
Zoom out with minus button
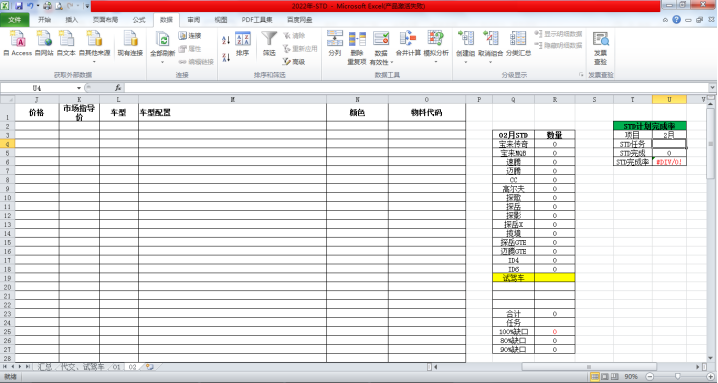649,377
